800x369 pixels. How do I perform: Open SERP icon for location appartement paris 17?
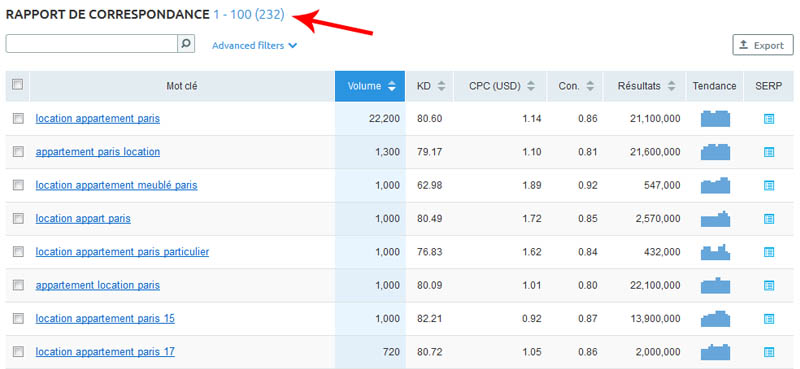[769, 352]
